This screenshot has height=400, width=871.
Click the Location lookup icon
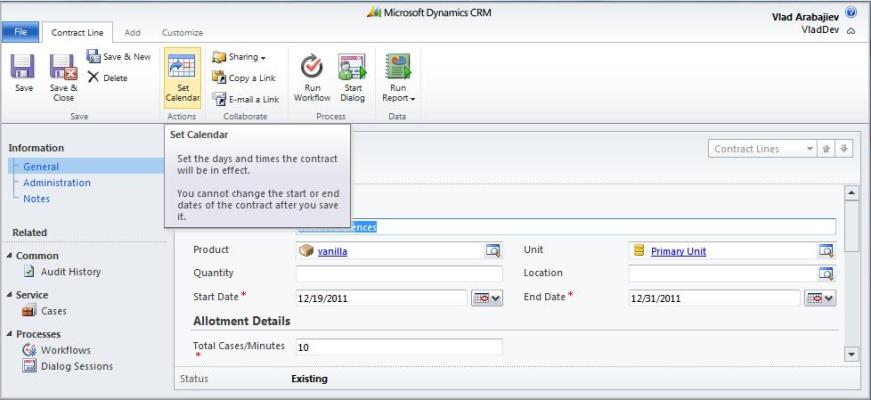coord(826,273)
